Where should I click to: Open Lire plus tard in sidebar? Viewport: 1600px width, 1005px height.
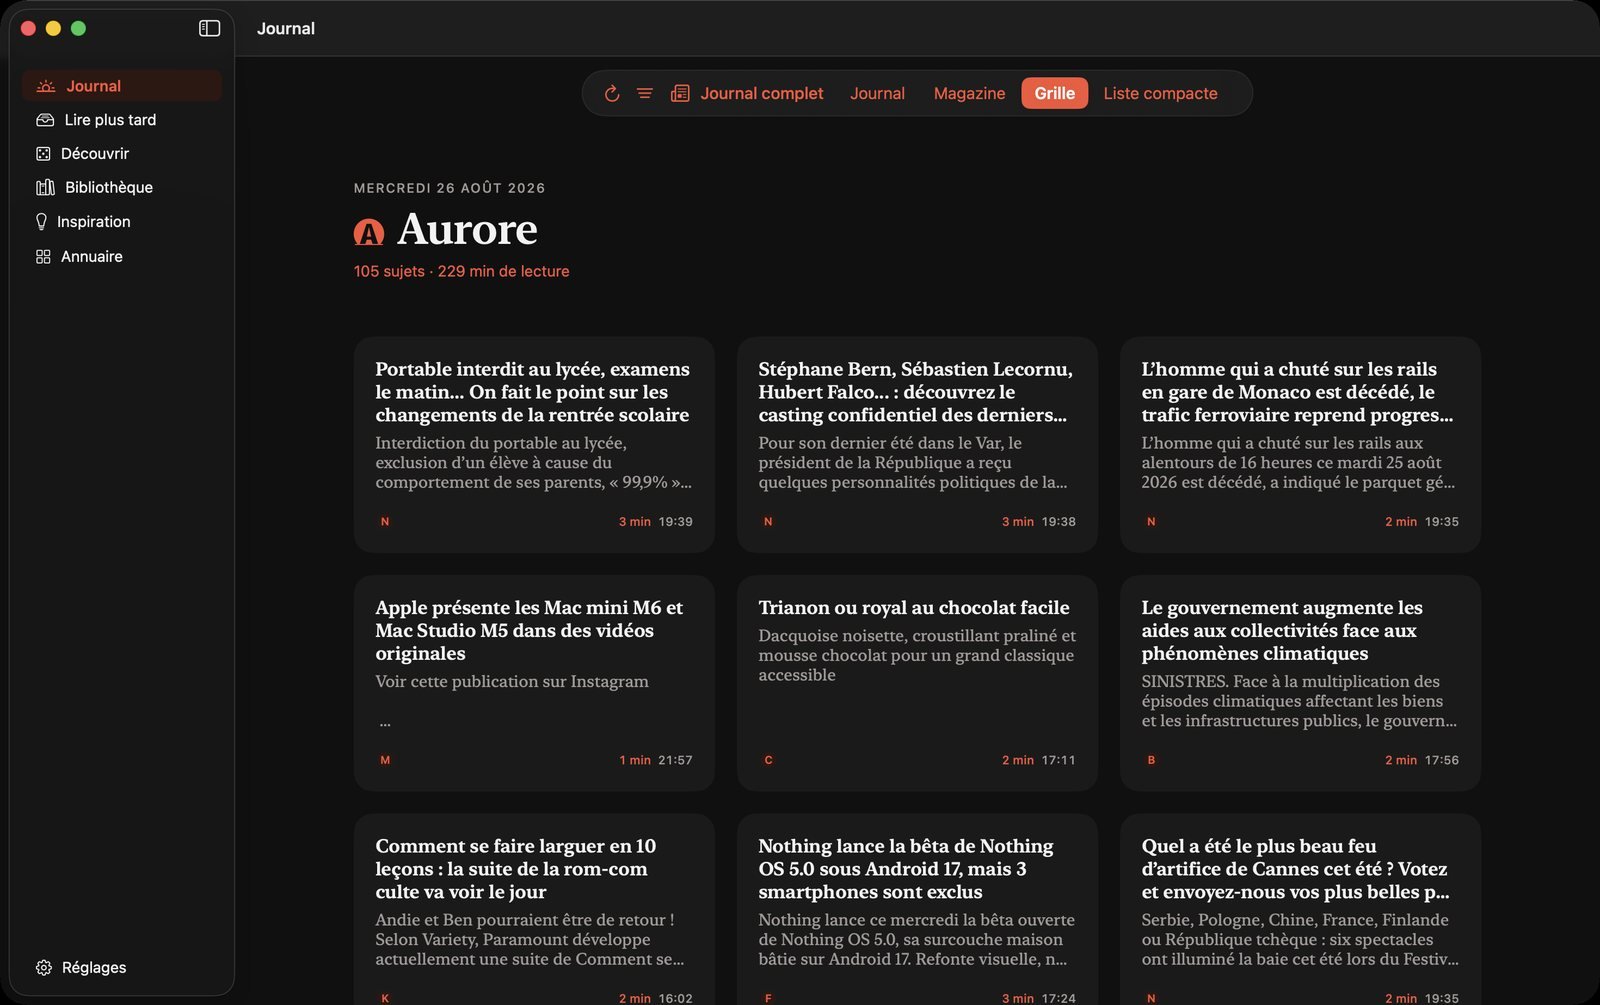point(122,120)
